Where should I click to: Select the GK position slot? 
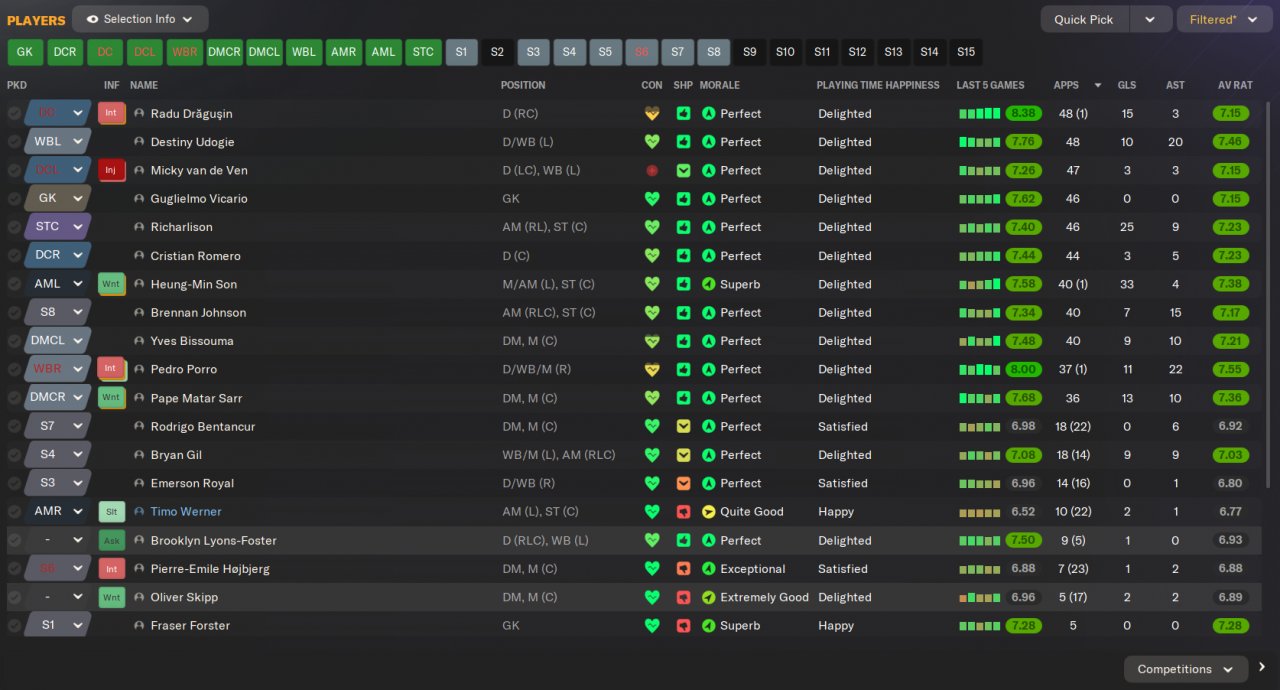pyautogui.click(x=26, y=52)
